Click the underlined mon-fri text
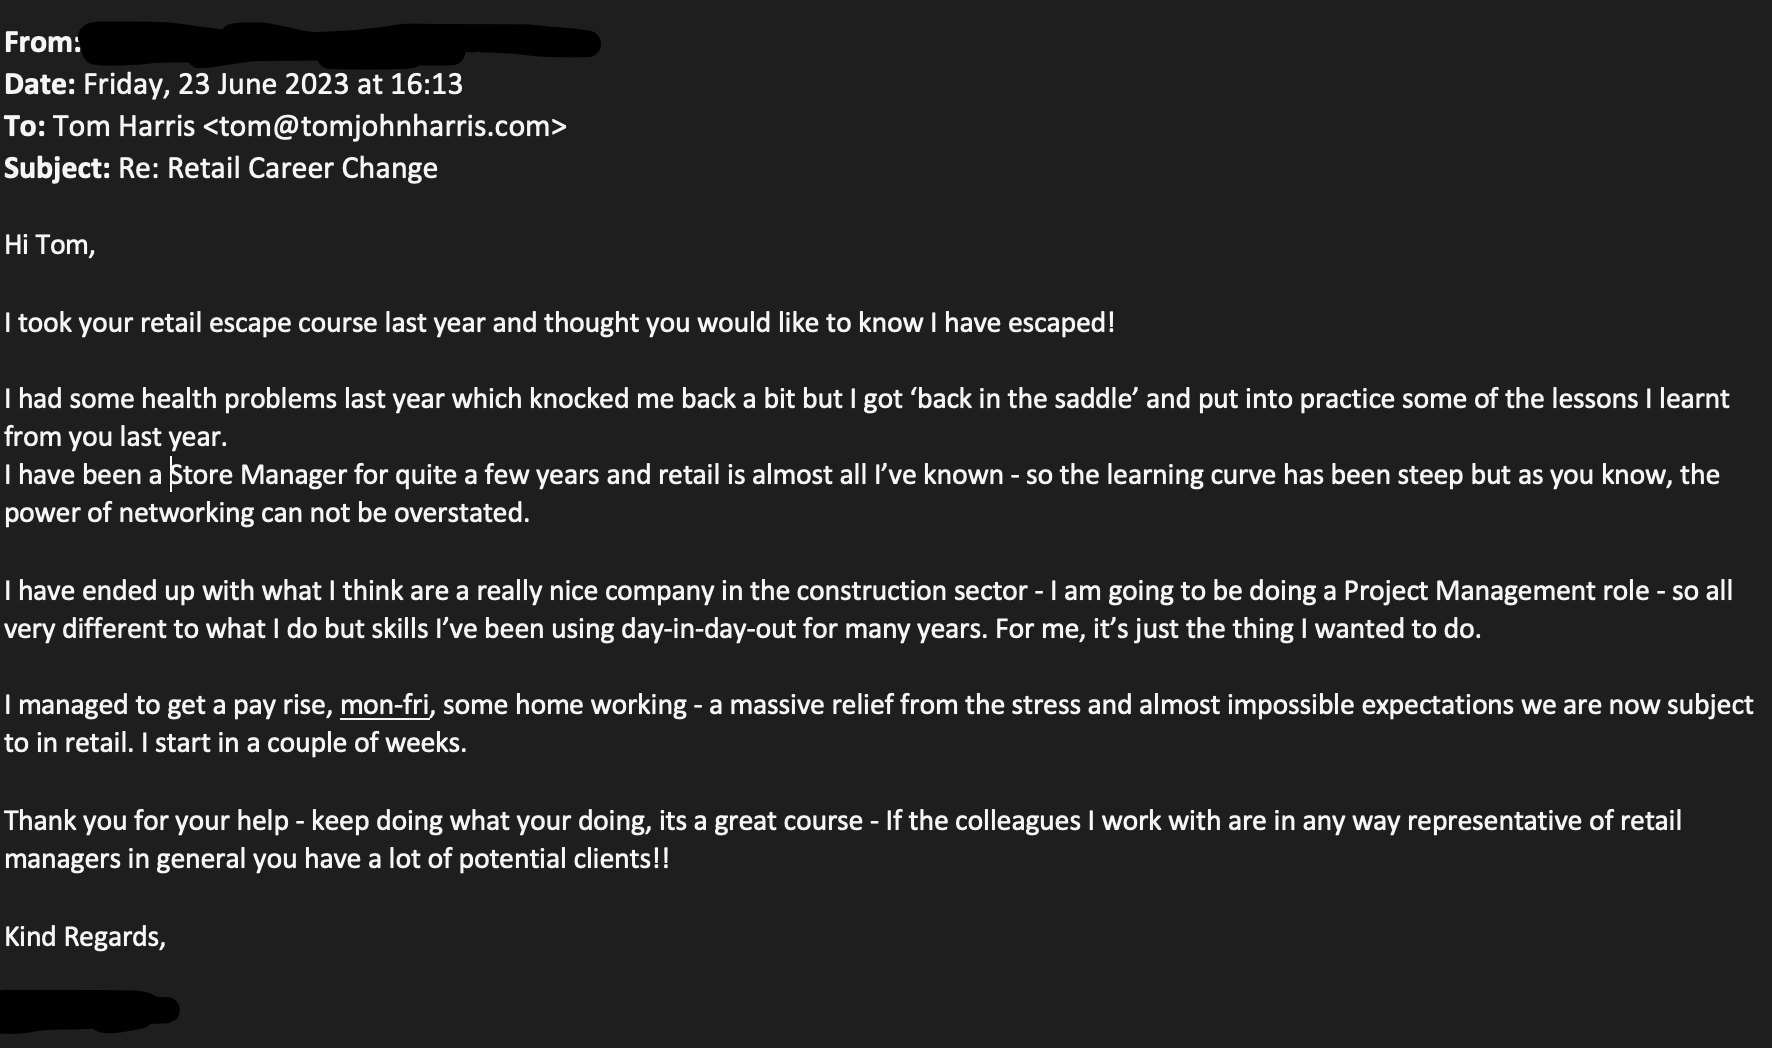The width and height of the screenshot is (1772, 1048). [x=384, y=705]
